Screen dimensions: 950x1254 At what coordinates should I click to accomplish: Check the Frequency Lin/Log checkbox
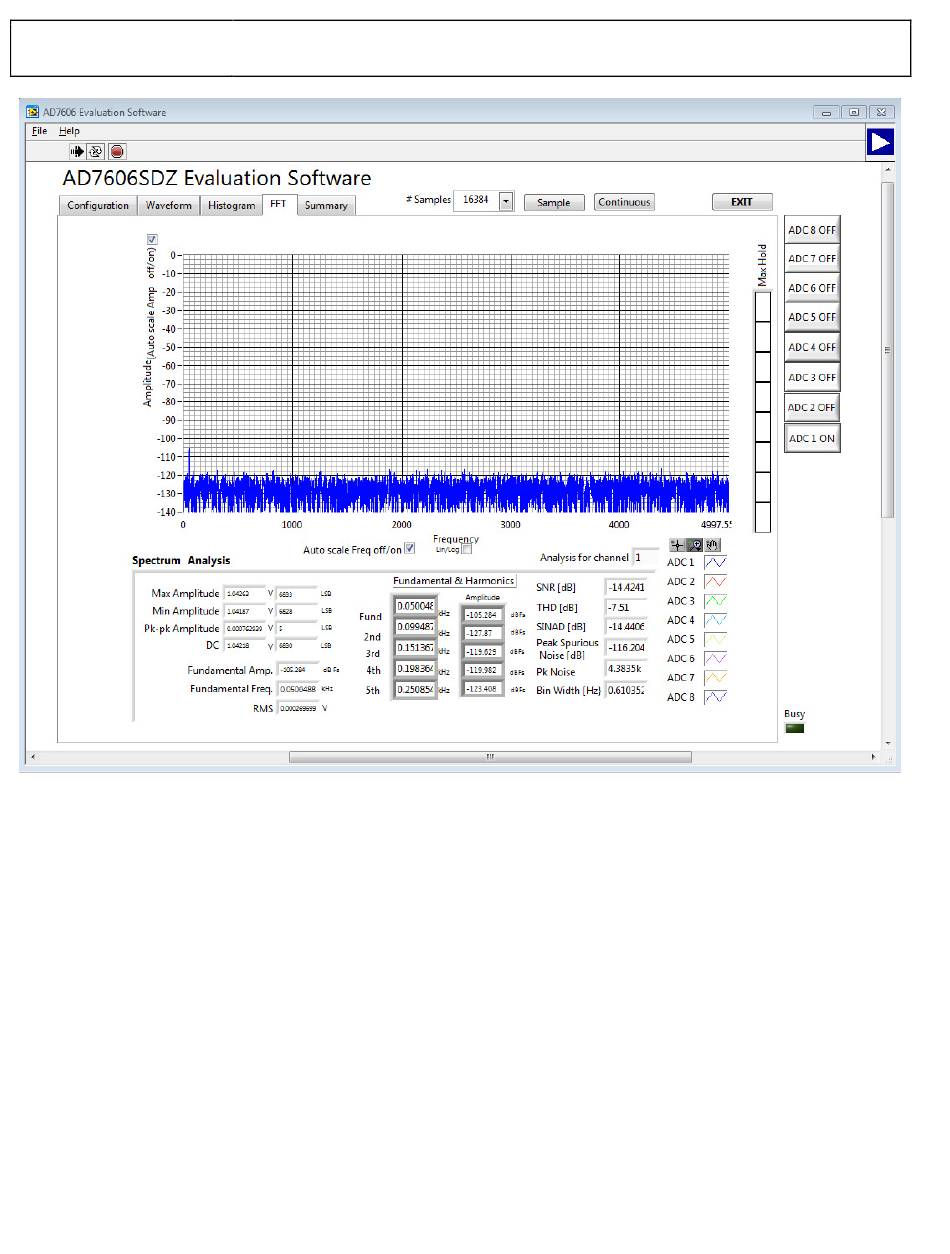(x=465, y=548)
